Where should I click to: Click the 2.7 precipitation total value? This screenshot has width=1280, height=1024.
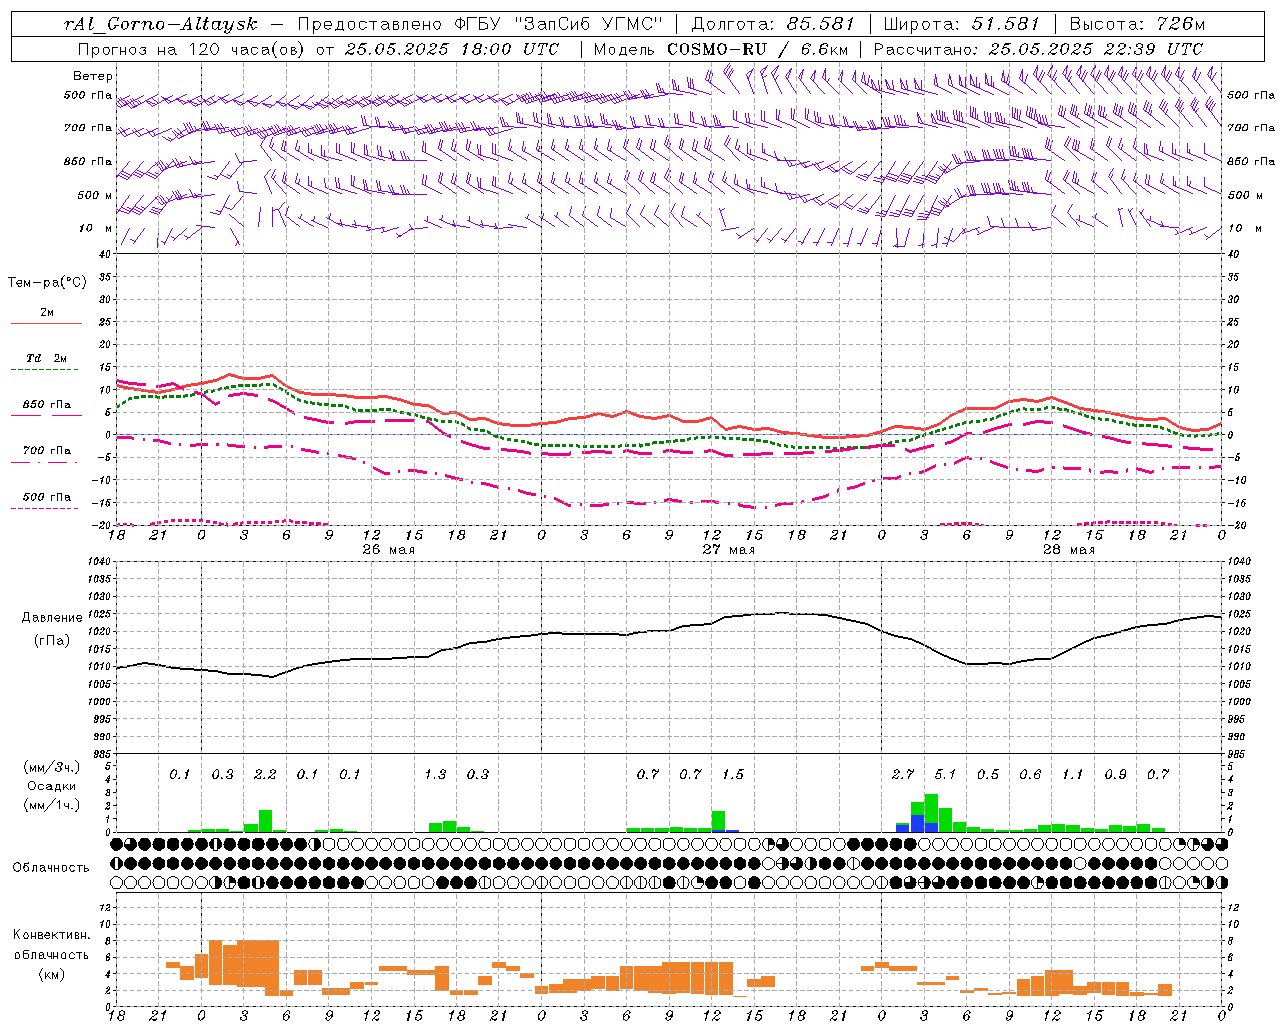tap(903, 775)
